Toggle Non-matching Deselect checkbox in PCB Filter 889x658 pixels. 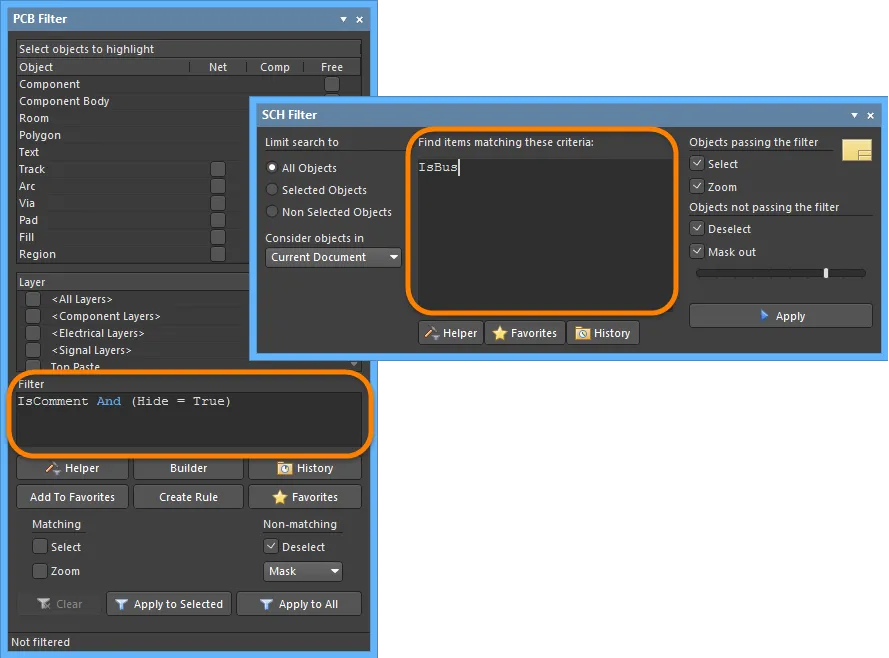click(x=271, y=546)
